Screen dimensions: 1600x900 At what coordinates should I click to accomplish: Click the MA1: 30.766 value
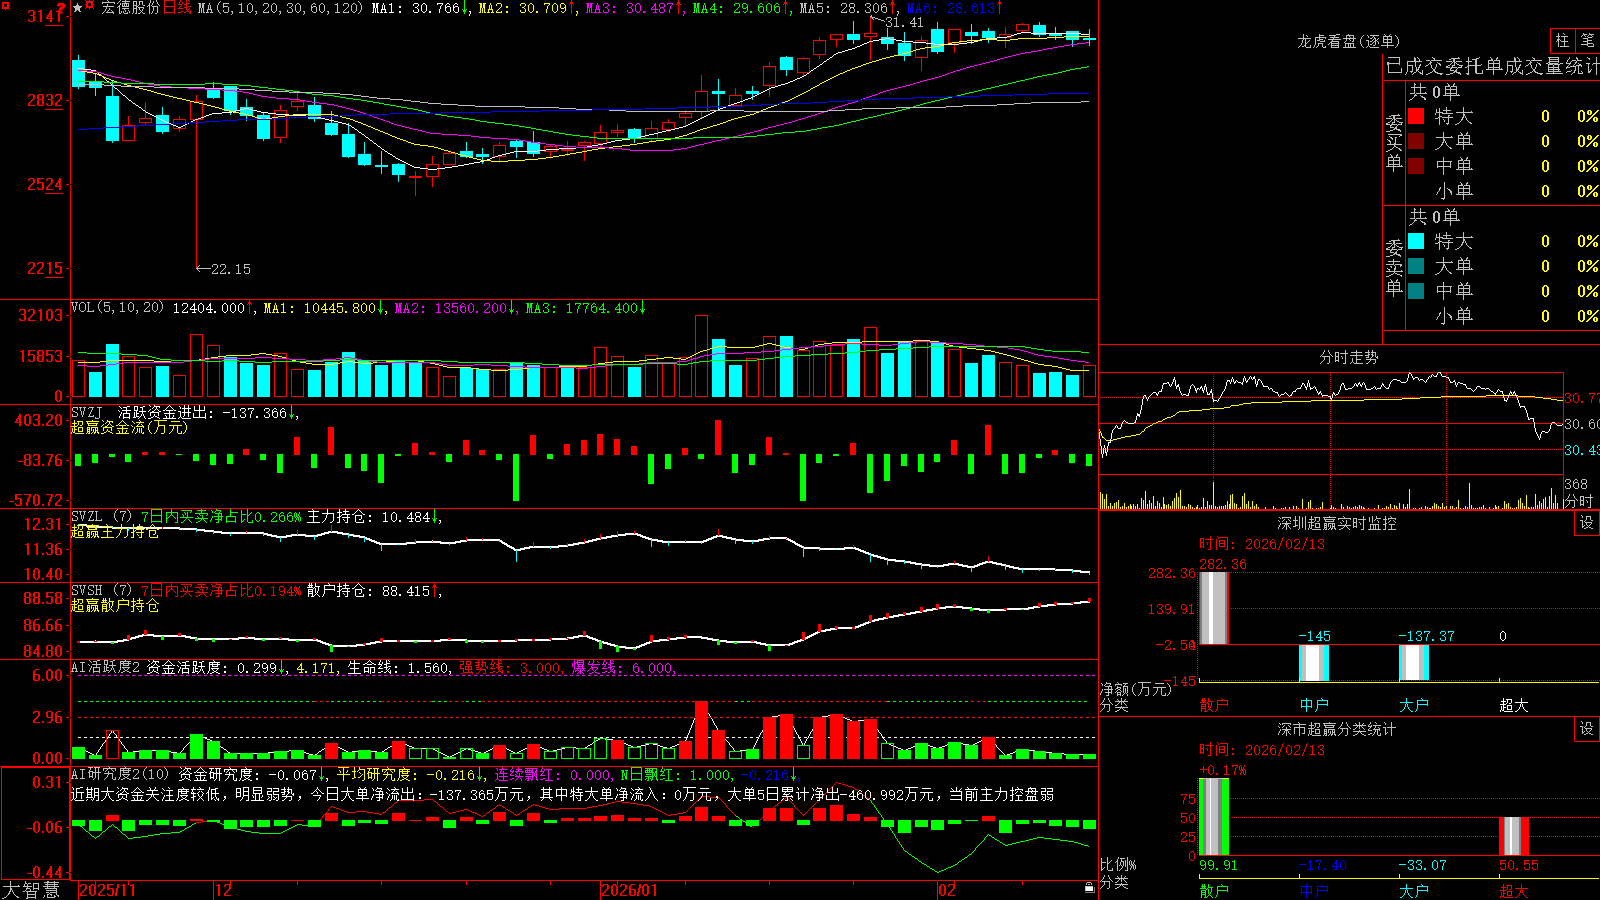420,8
